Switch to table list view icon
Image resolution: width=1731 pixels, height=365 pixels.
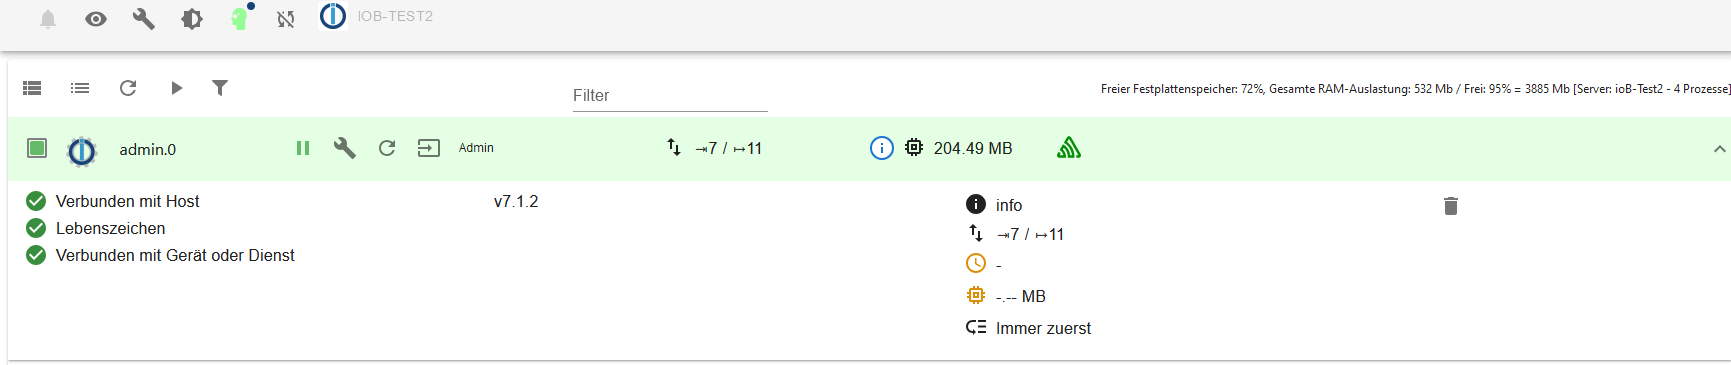pos(32,88)
